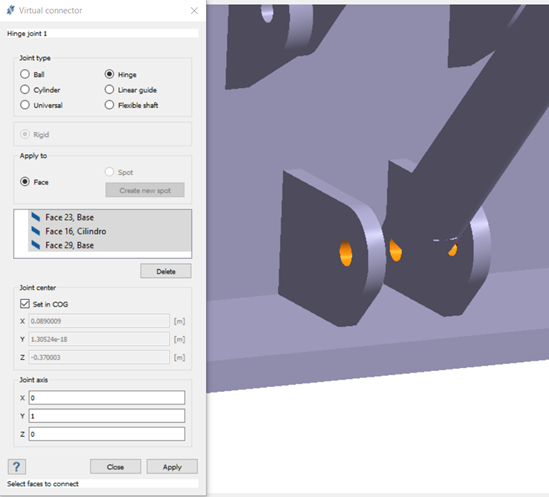Click the Close button
Image resolution: width=549 pixels, height=497 pixels.
point(116,467)
